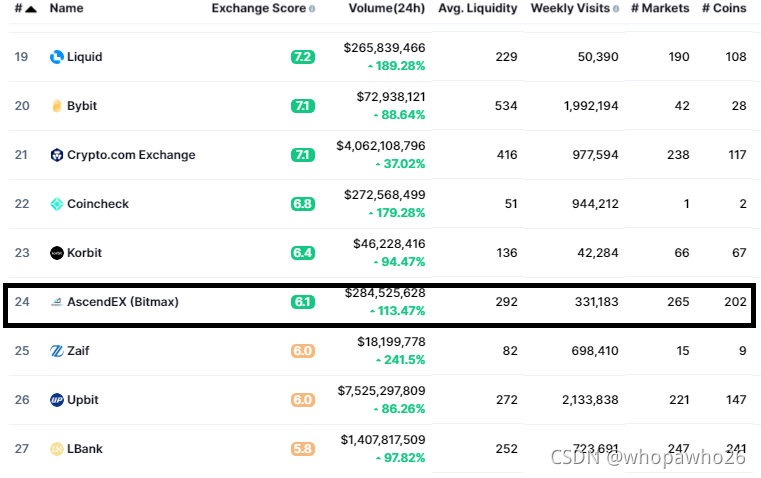Click volume value $265,839,466

[384, 48]
